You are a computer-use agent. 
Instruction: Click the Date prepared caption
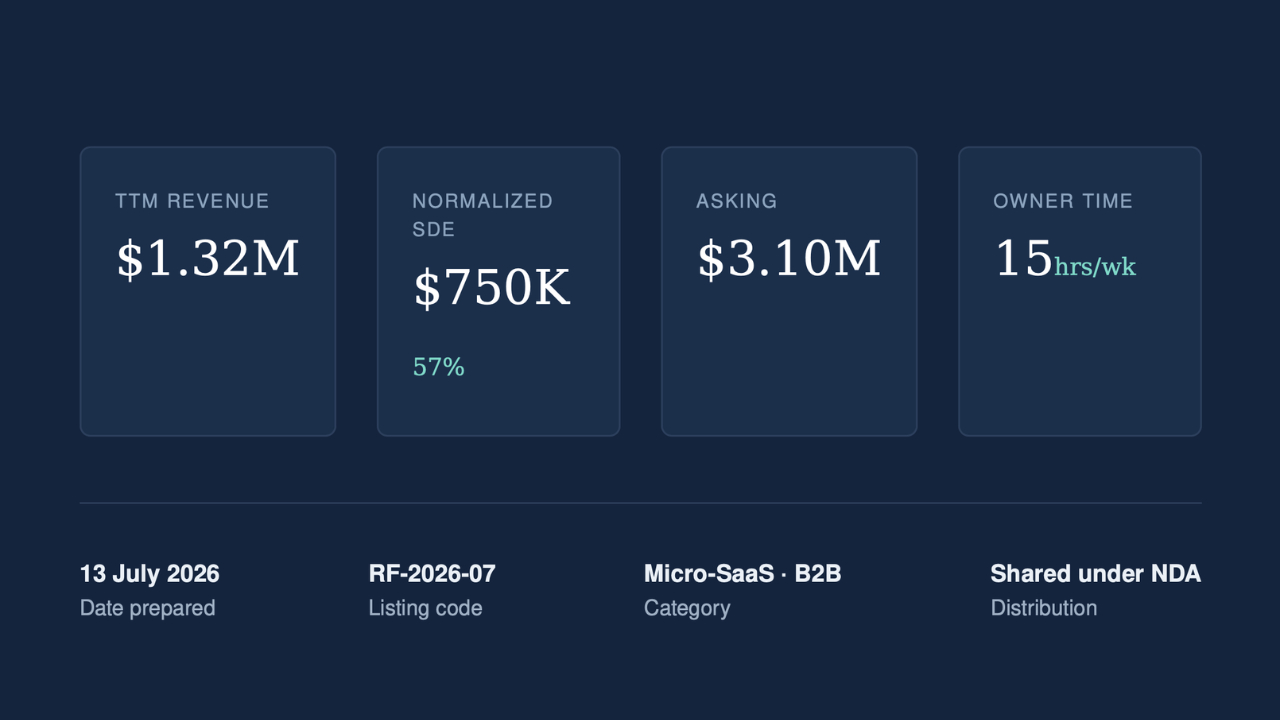pos(148,608)
